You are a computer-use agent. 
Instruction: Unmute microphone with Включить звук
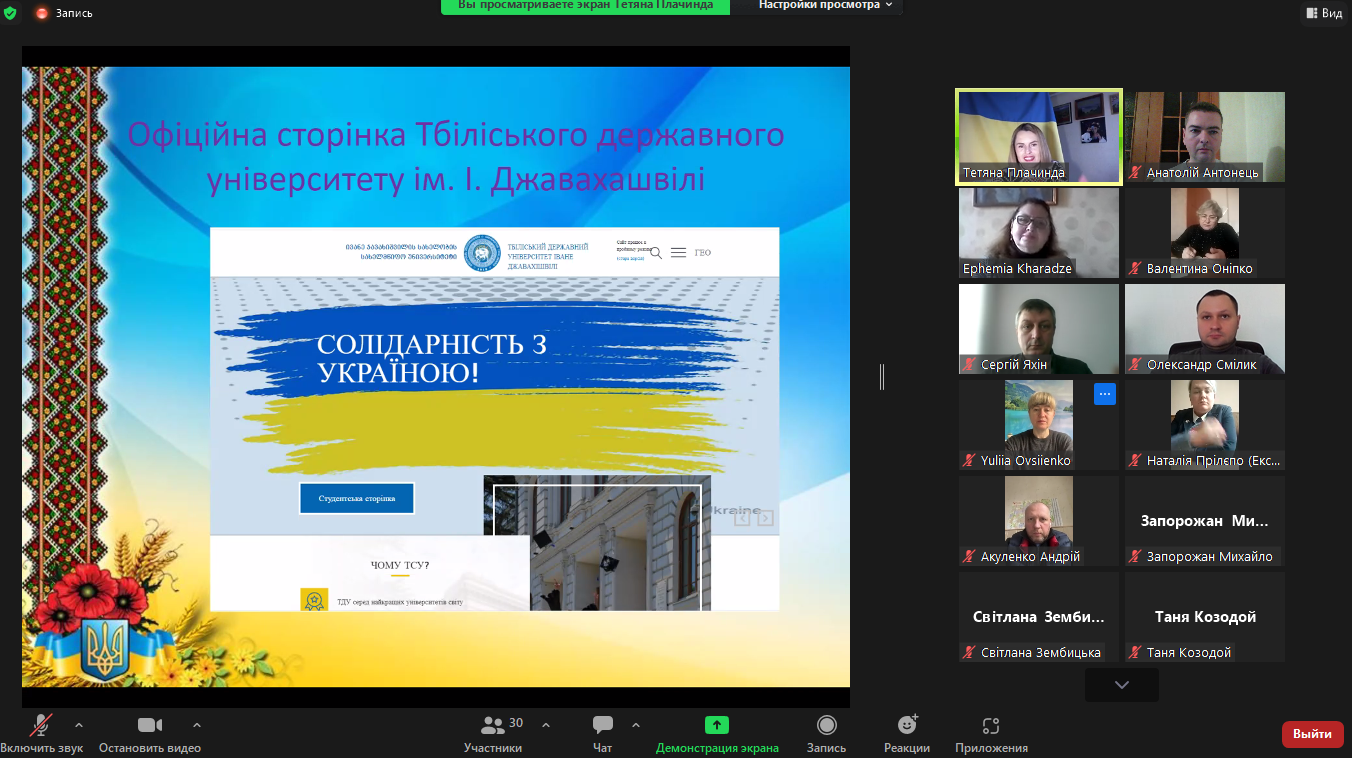(x=42, y=735)
